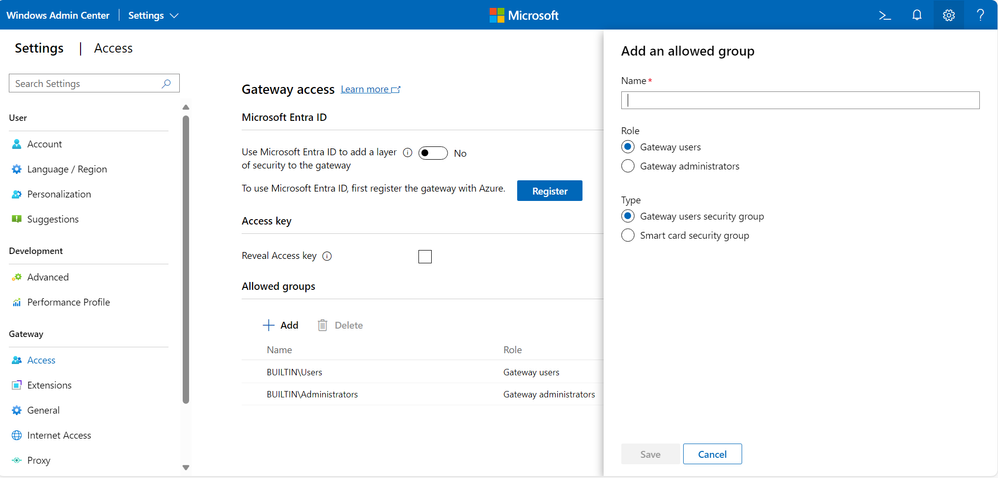
Task: Click the Reveal Access key info icon
Action: point(327,257)
